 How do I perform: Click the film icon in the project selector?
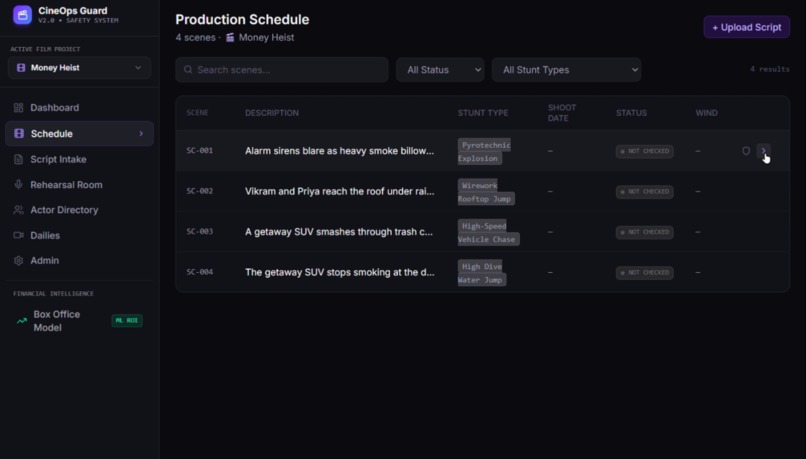pos(21,68)
